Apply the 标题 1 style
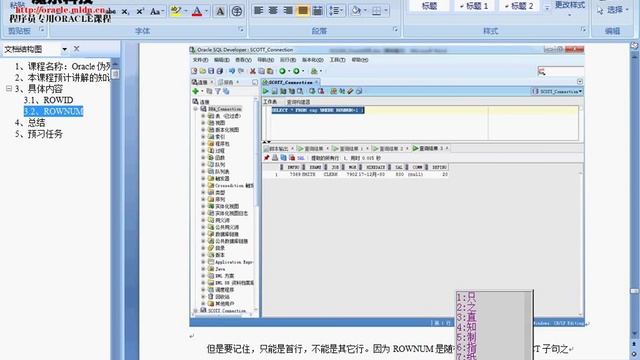The image size is (640, 360). [x=474, y=6]
